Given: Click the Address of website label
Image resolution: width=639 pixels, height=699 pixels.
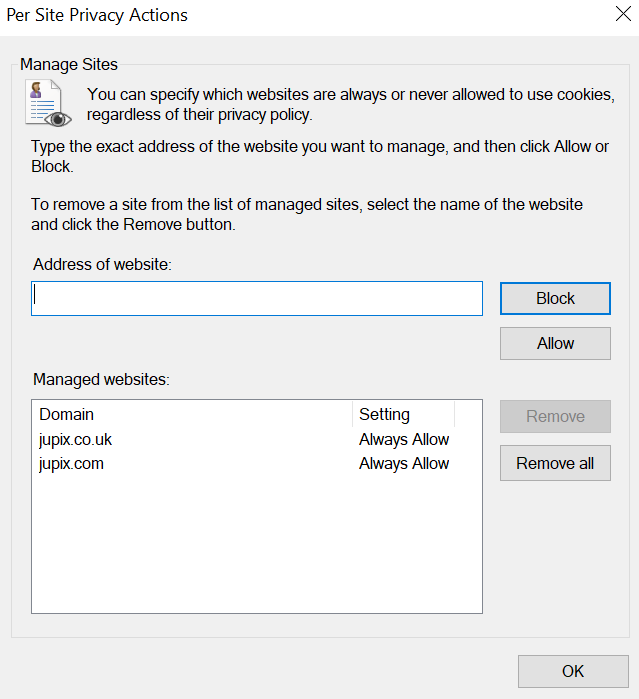Looking at the screenshot, I should click(x=102, y=264).
